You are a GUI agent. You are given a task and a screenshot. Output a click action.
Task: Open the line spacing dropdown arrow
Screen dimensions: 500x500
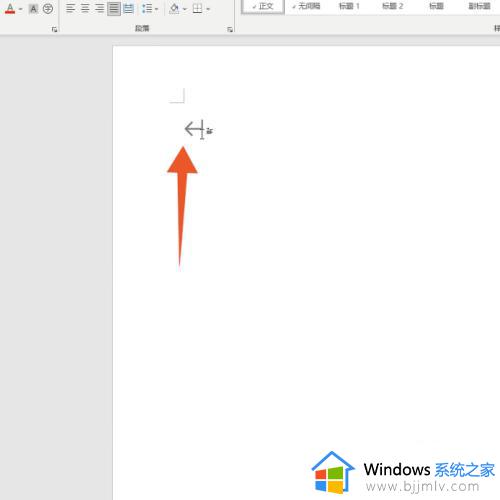pyautogui.click(x=157, y=9)
